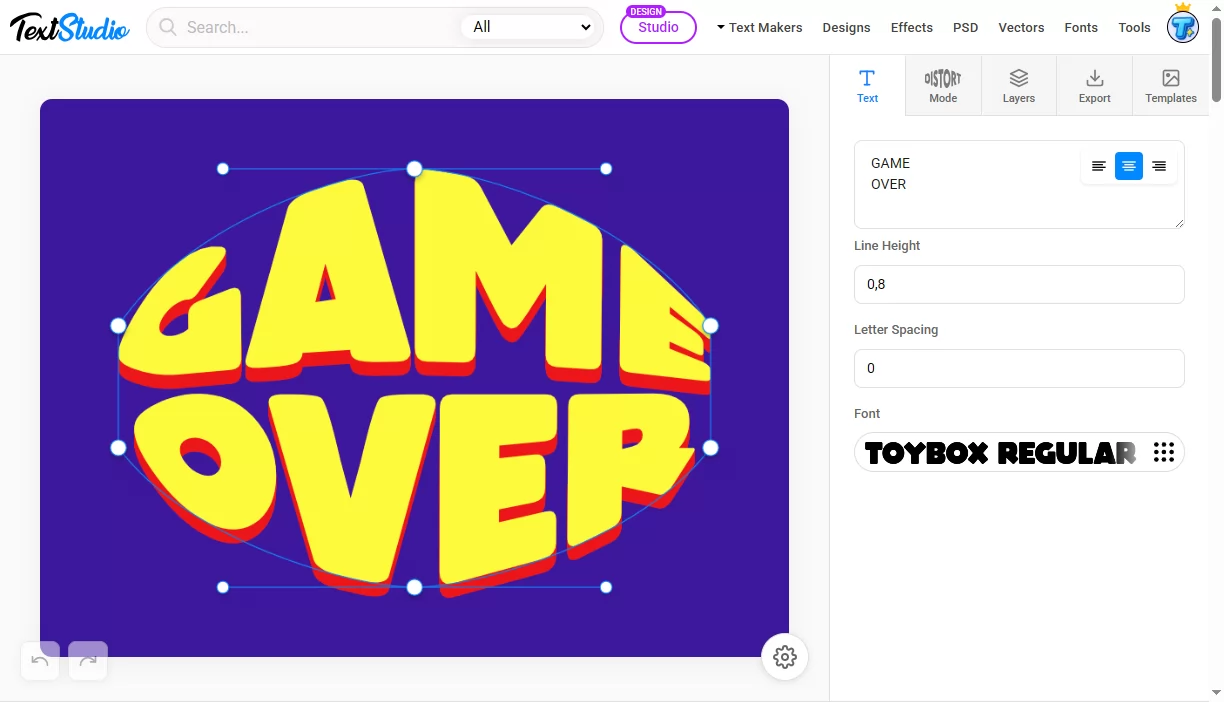
Task: Click the lower right side handle
Action: click(x=711, y=448)
